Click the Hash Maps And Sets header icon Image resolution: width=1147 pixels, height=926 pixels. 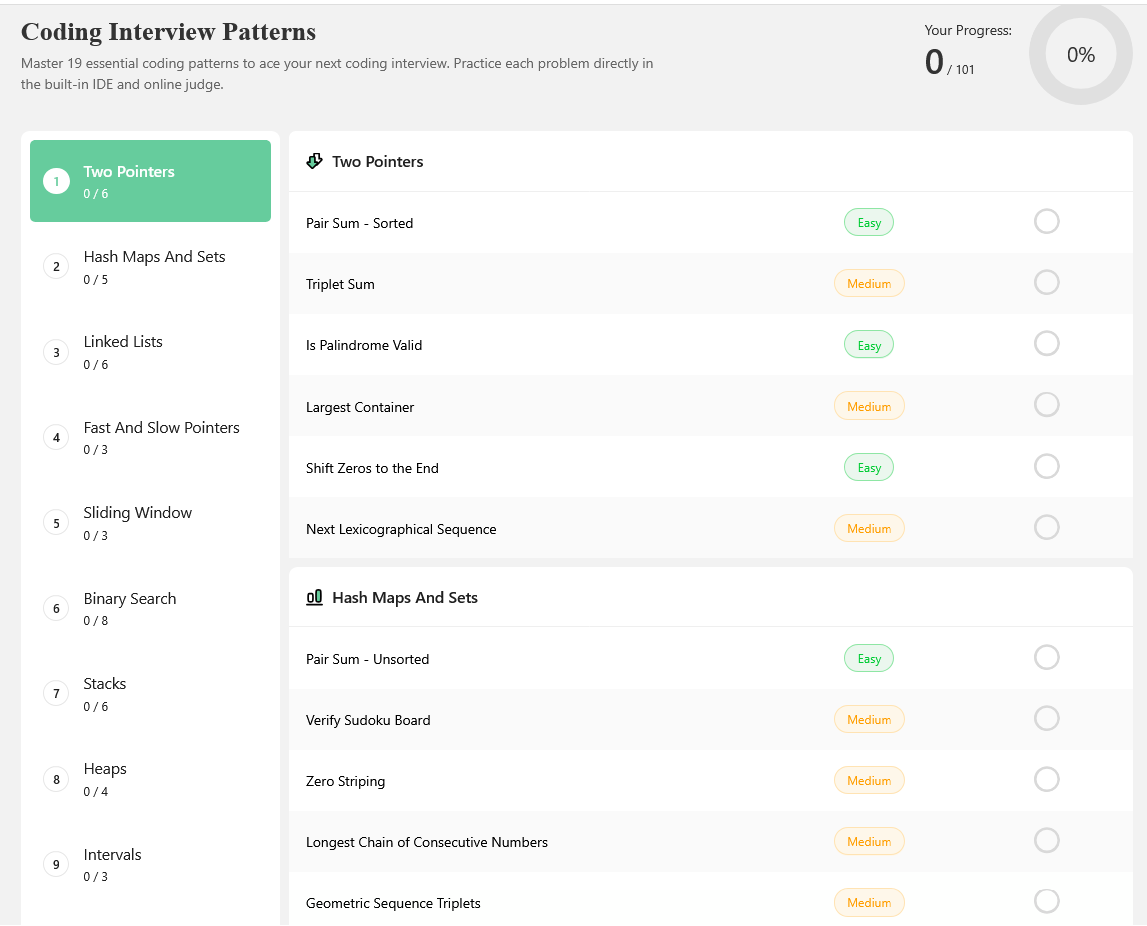click(314, 597)
